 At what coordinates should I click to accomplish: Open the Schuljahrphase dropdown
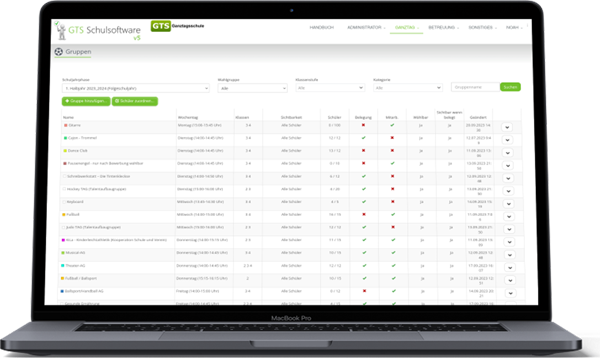(136, 88)
